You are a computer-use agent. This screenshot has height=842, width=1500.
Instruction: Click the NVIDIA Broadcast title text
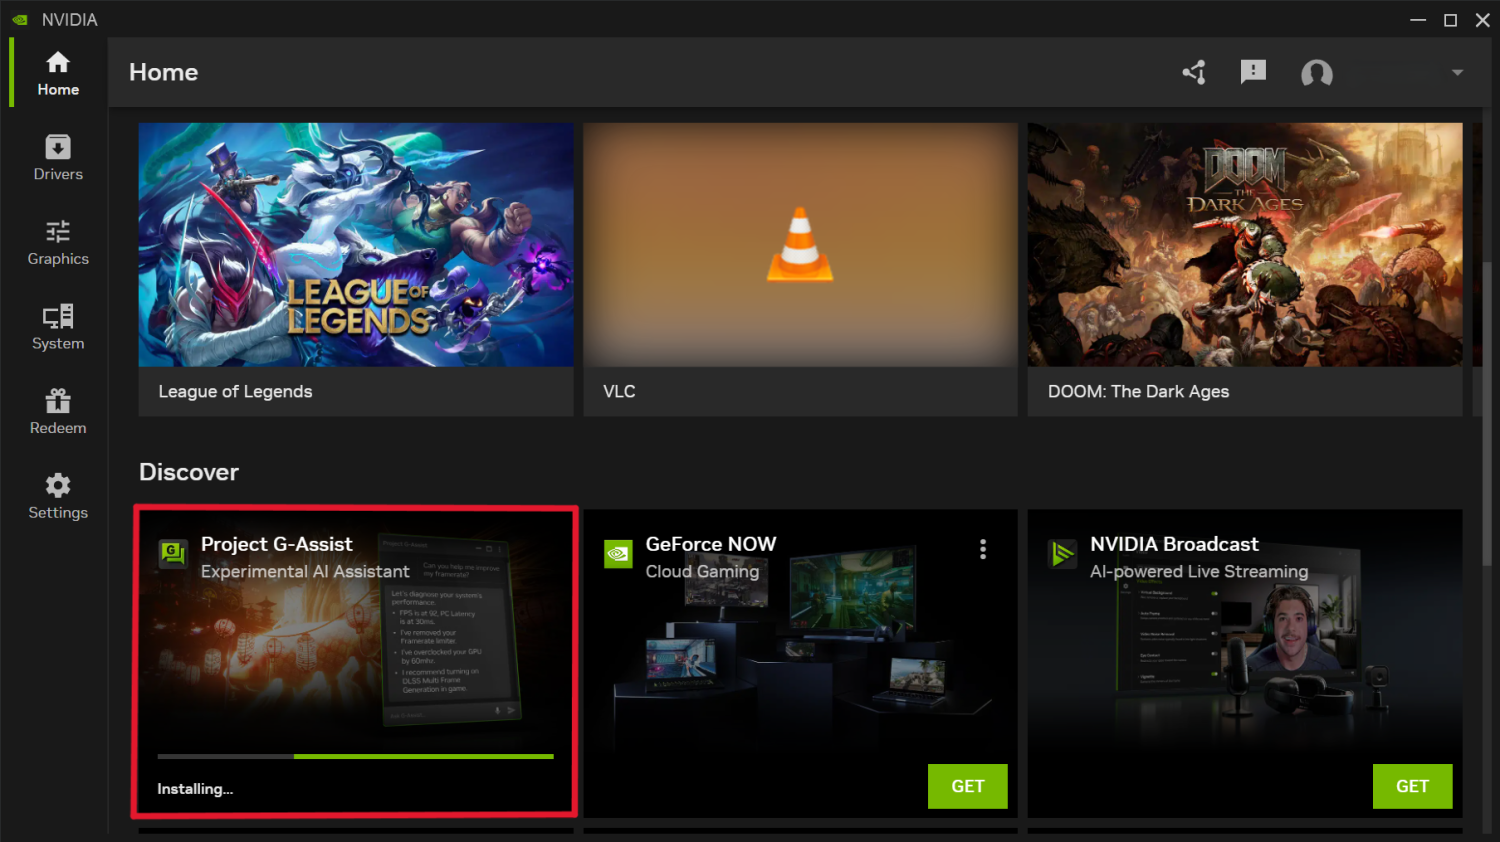pos(1174,544)
